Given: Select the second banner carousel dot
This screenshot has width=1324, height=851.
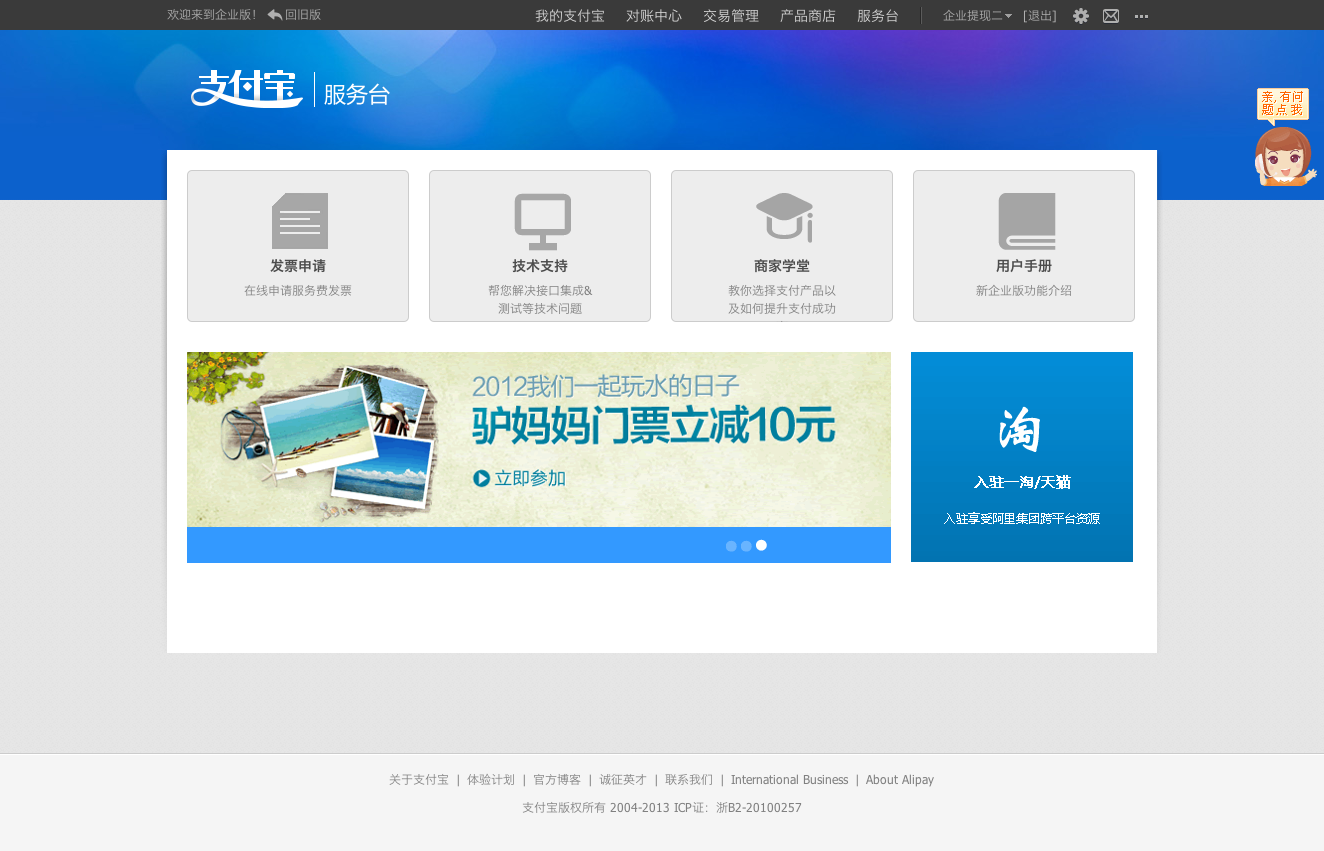Looking at the screenshot, I should (x=746, y=546).
